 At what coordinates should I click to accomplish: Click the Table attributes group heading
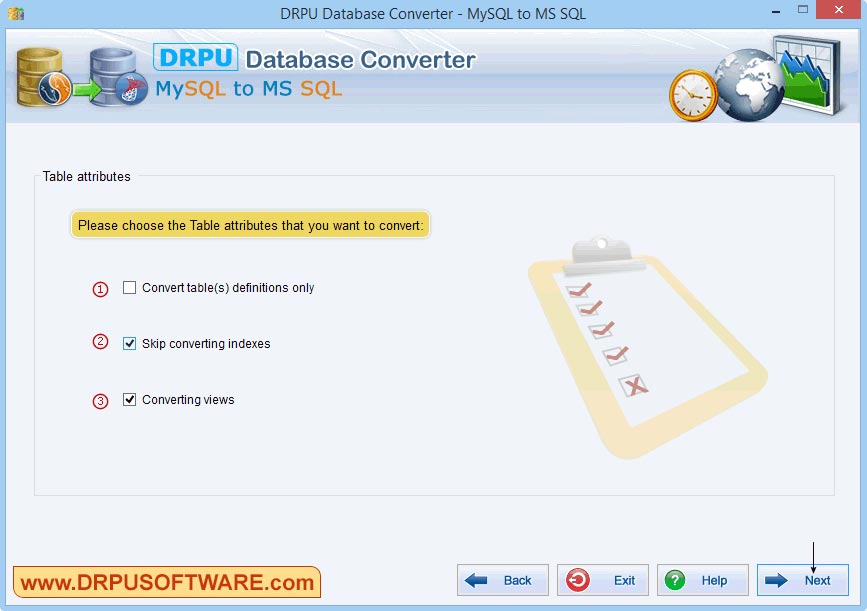pyautogui.click(x=86, y=176)
